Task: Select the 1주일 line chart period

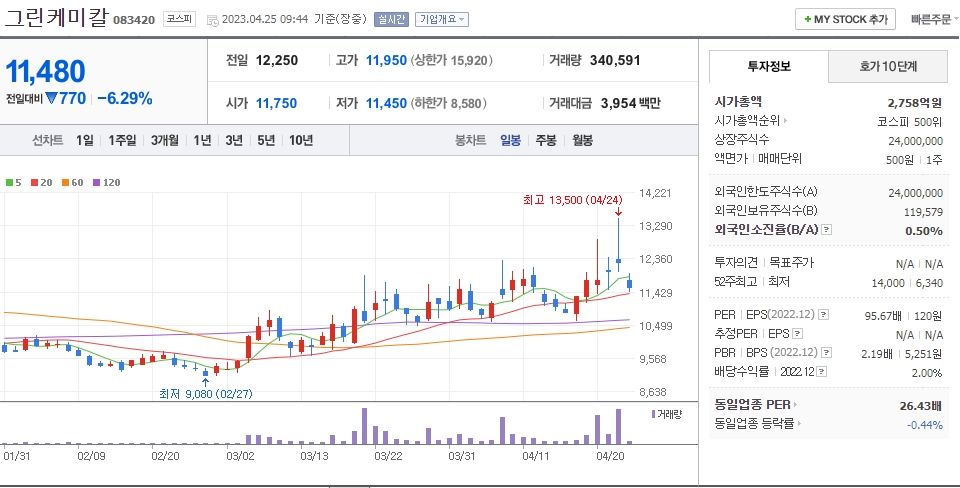Action: click(122, 141)
